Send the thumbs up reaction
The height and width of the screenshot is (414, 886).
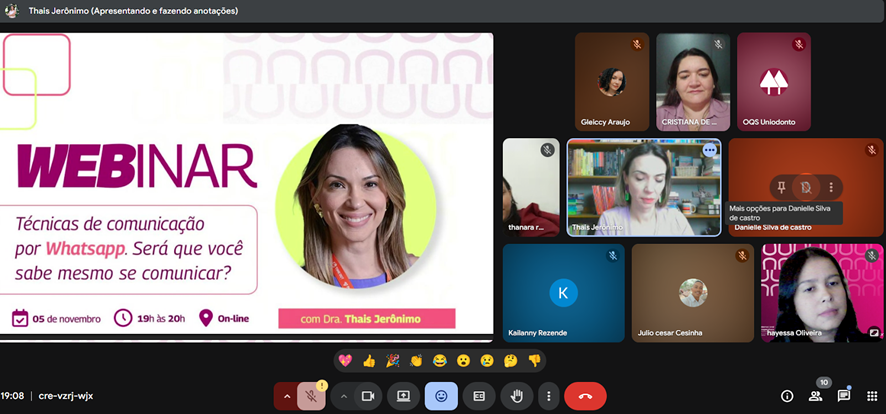point(369,360)
